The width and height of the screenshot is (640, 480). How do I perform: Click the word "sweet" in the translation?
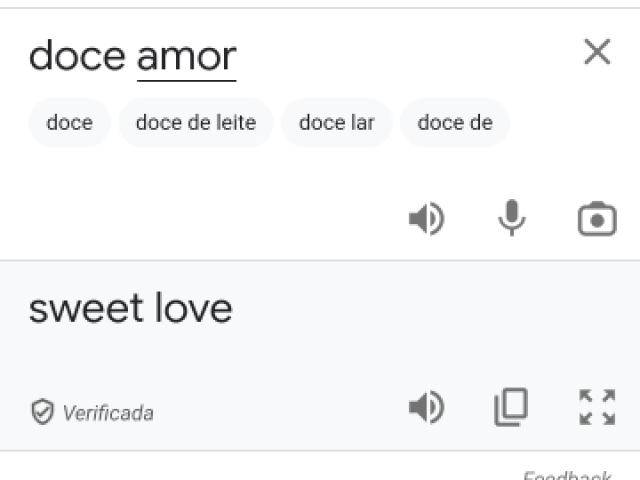[x=86, y=309]
